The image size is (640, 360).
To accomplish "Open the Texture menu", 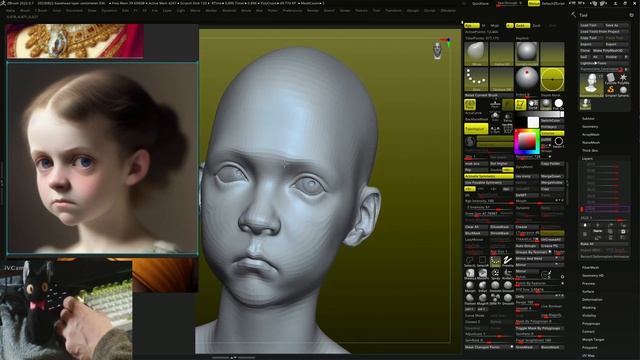I will [x=361, y=11].
